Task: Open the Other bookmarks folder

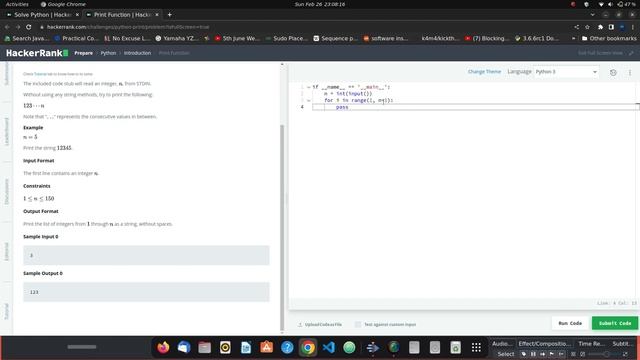Action: point(609,38)
